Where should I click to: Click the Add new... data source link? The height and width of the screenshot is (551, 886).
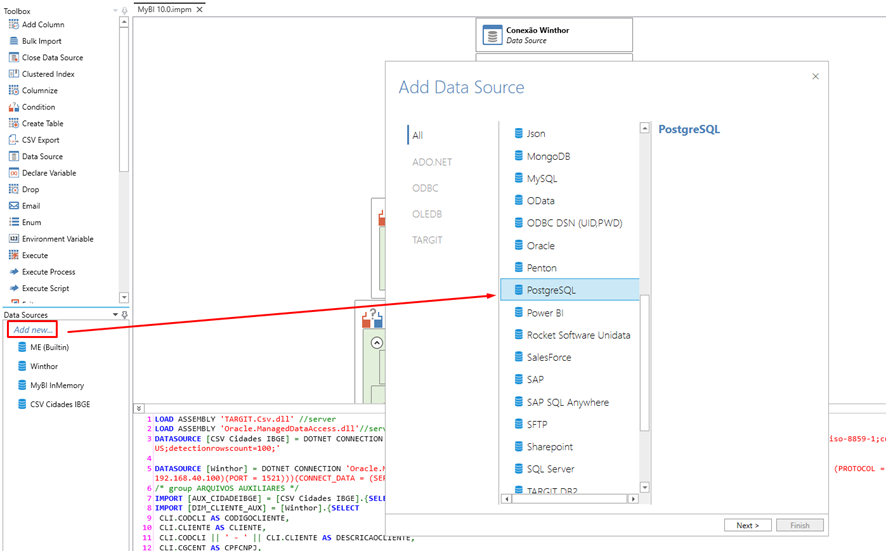(33, 329)
